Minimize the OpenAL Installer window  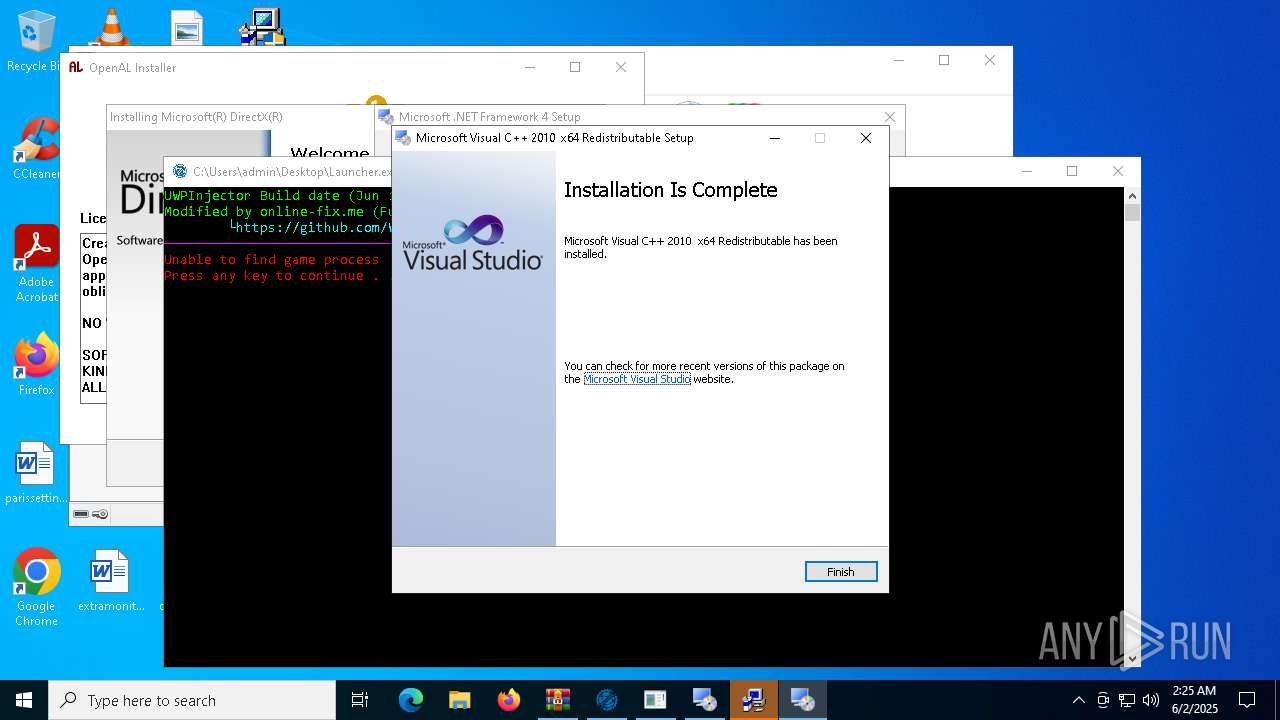coord(529,67)
